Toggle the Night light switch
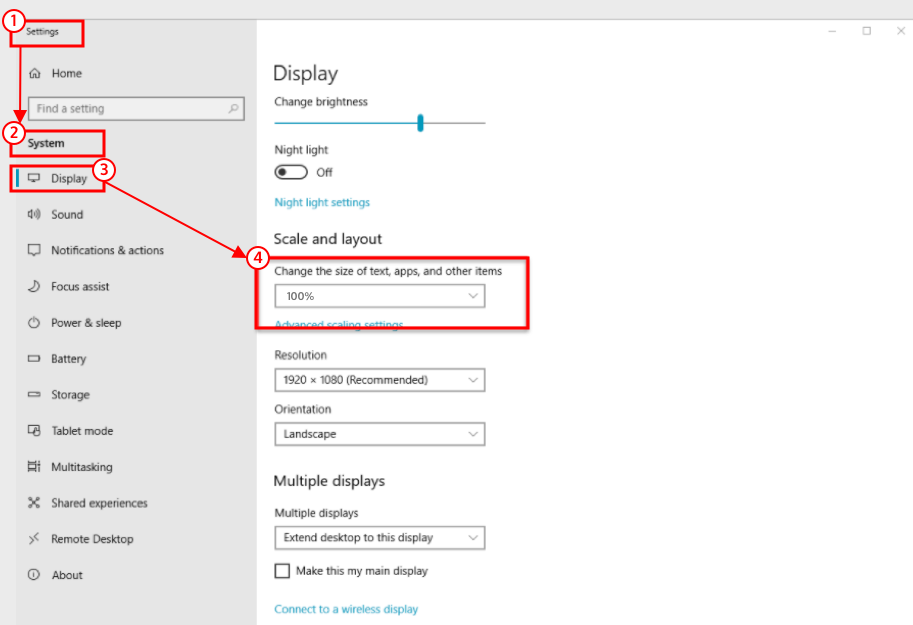 pos(291,172)
